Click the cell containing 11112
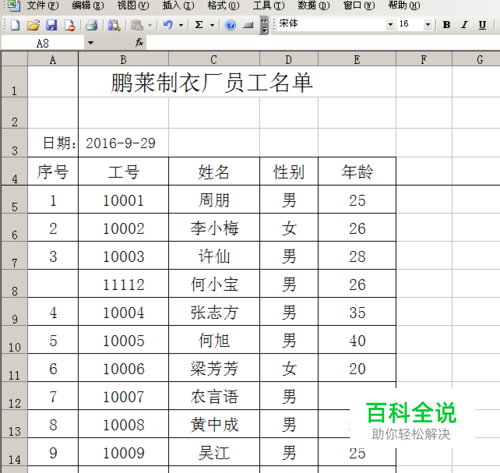Screen dimensions: 500x473 (x=123, y=284)
